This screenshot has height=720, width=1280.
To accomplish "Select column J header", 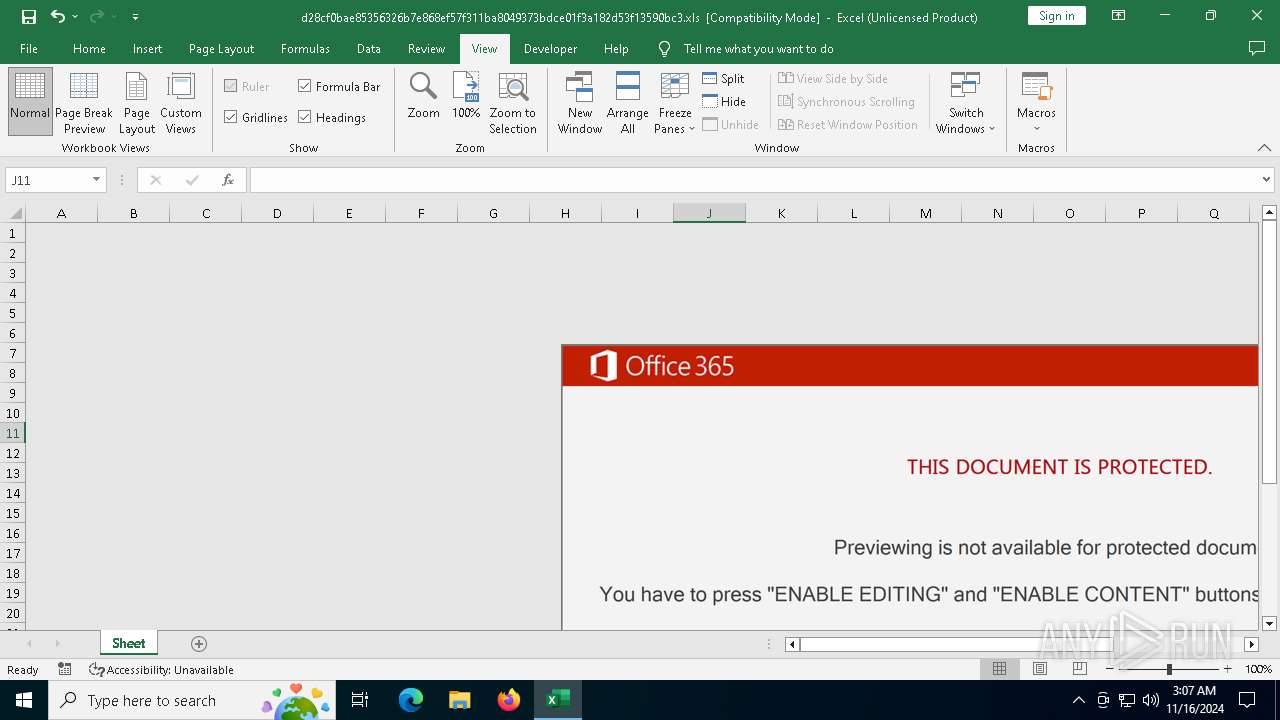I will click(x=709, y=213).
